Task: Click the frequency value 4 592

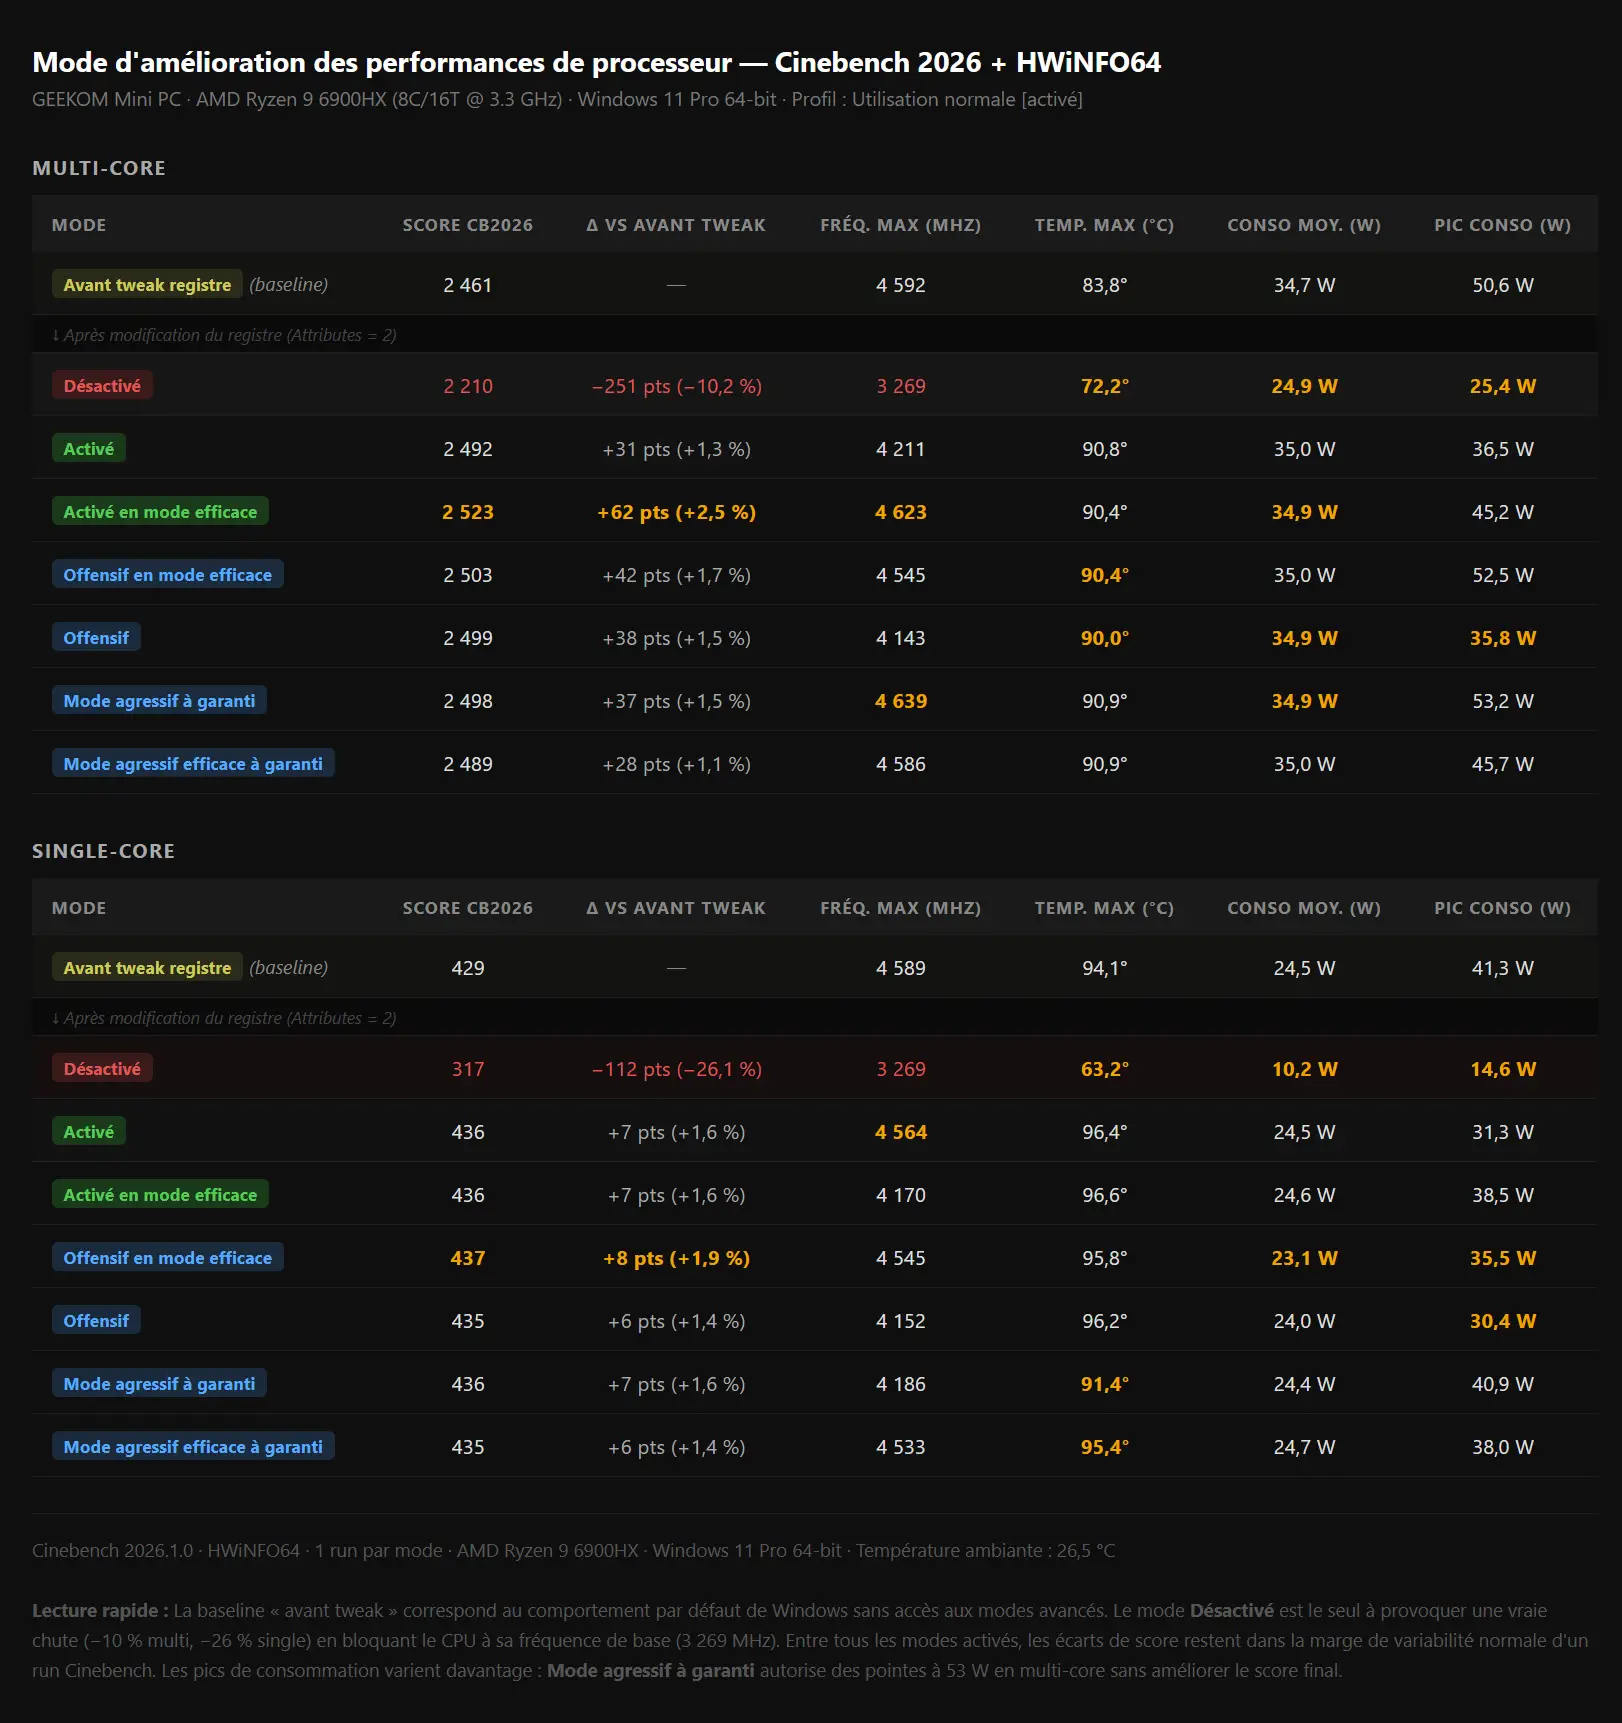Action: pyautogui.click(x=900, y=285)
